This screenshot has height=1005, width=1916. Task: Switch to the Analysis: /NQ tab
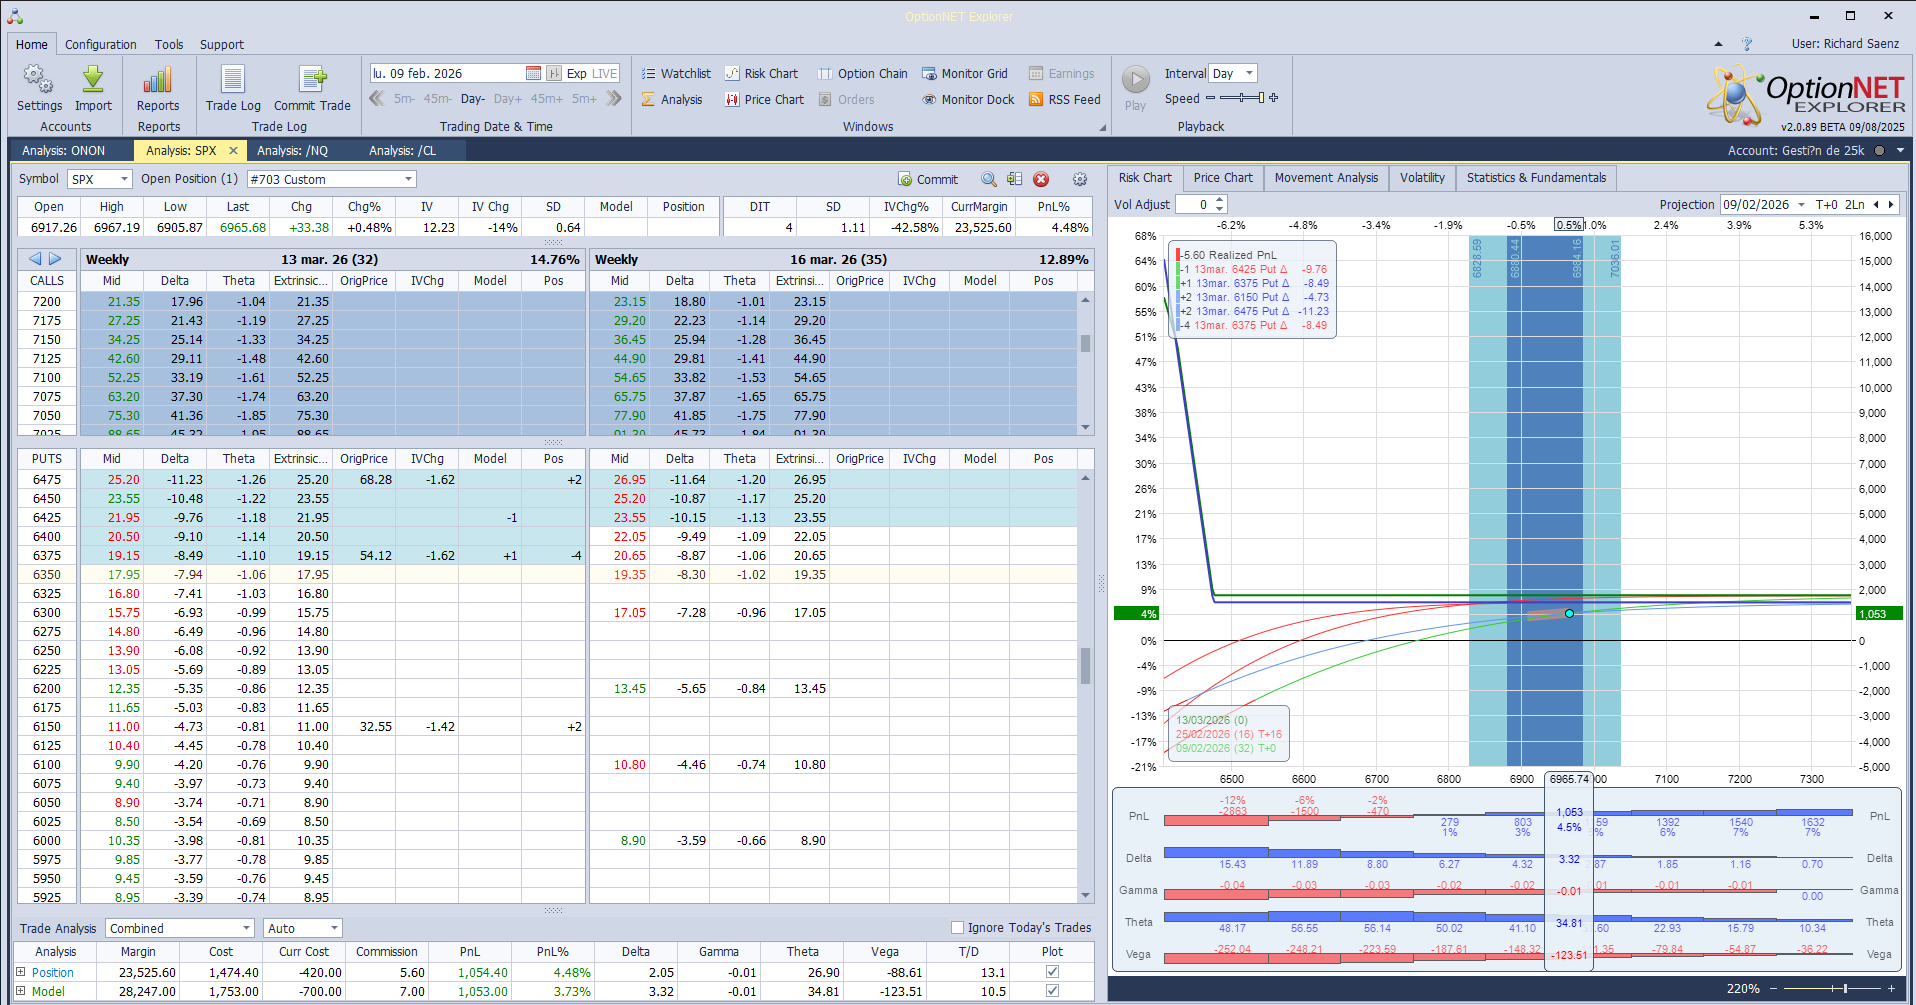point(292,150)
